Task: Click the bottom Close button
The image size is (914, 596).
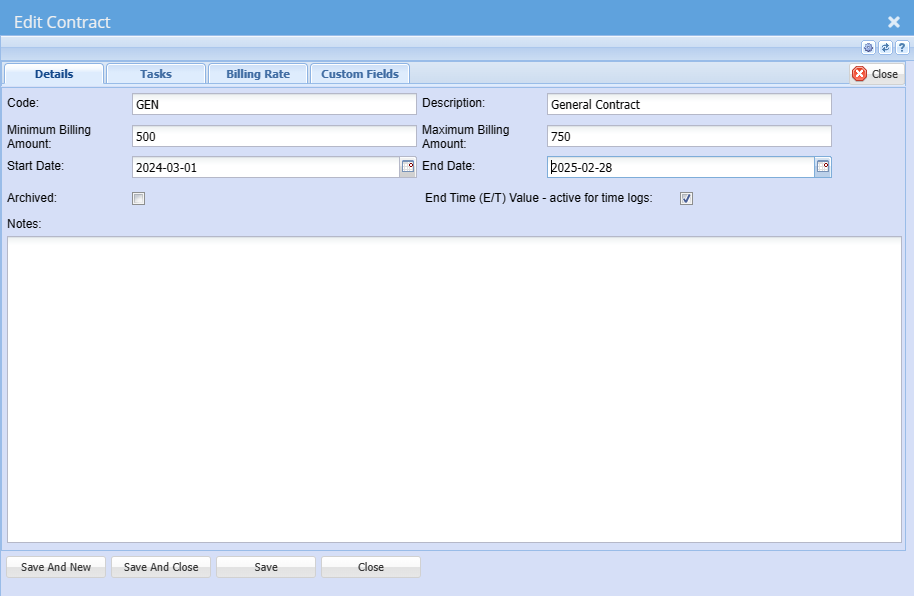Action: (x=371, y=567)
